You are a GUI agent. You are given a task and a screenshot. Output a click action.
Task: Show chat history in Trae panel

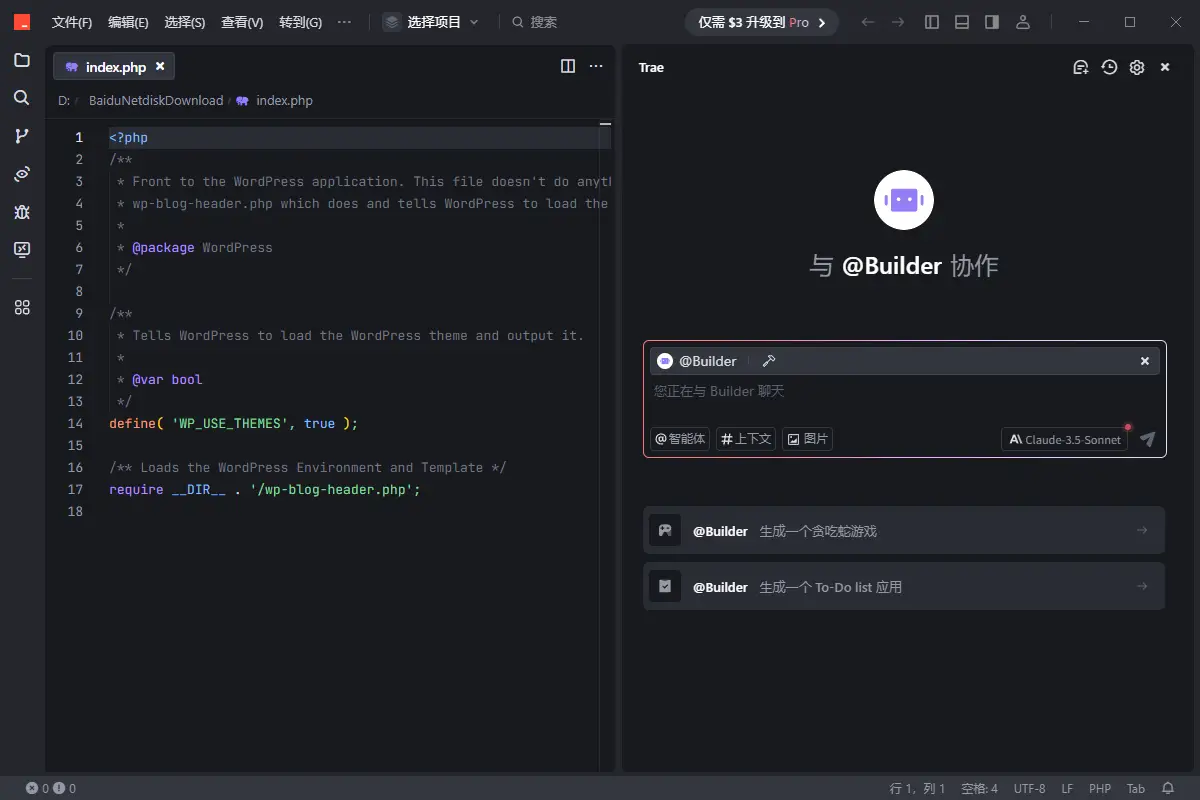[1109, 67]
